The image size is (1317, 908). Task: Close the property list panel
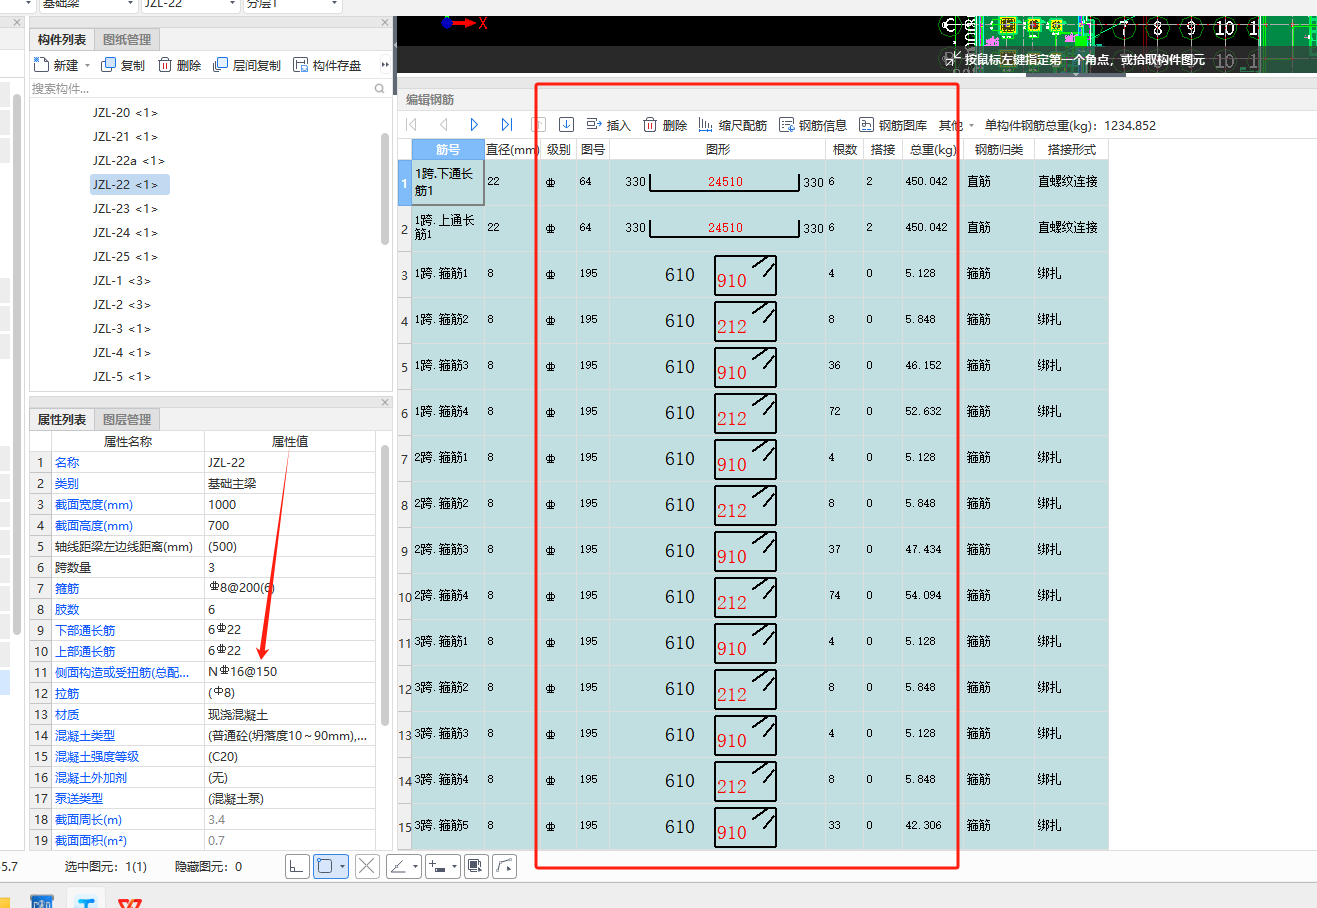pyautogui.click(x=385, y=402)
